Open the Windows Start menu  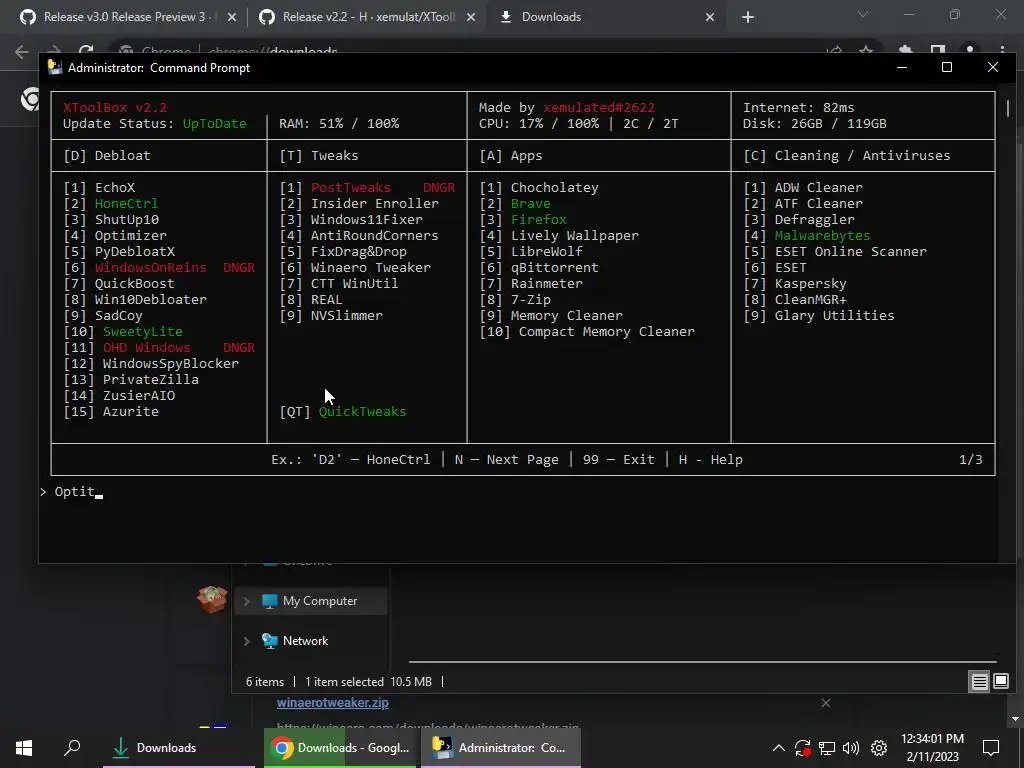point(24,748)
